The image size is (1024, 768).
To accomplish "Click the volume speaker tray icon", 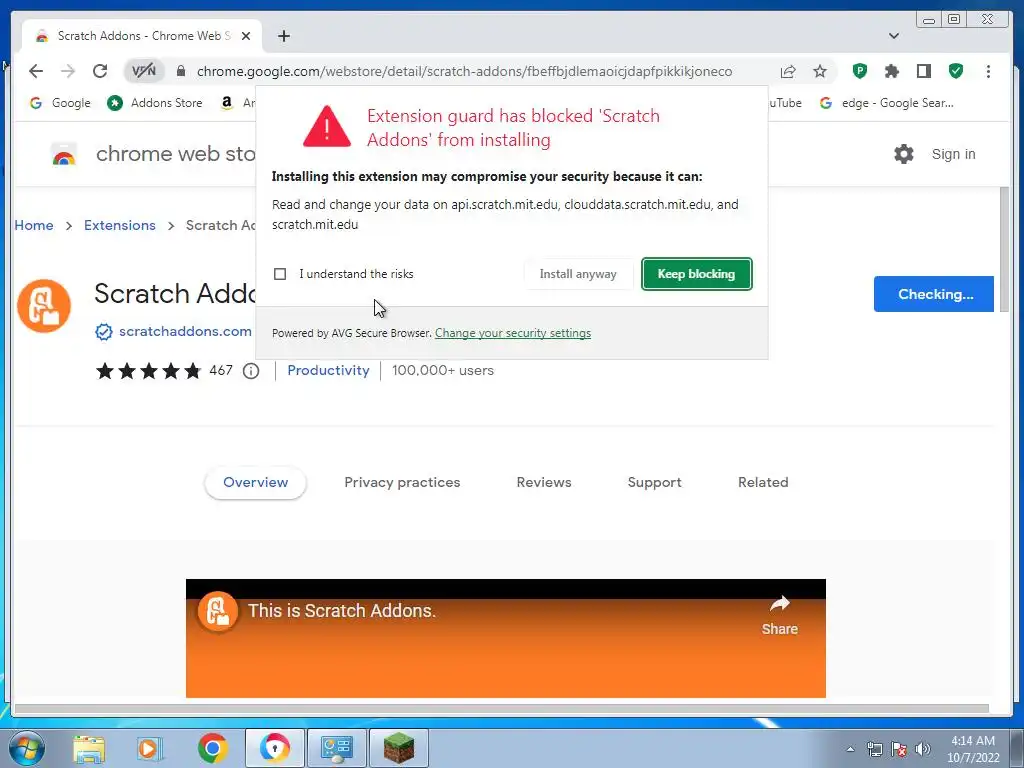I will click(x=923, y=749).
